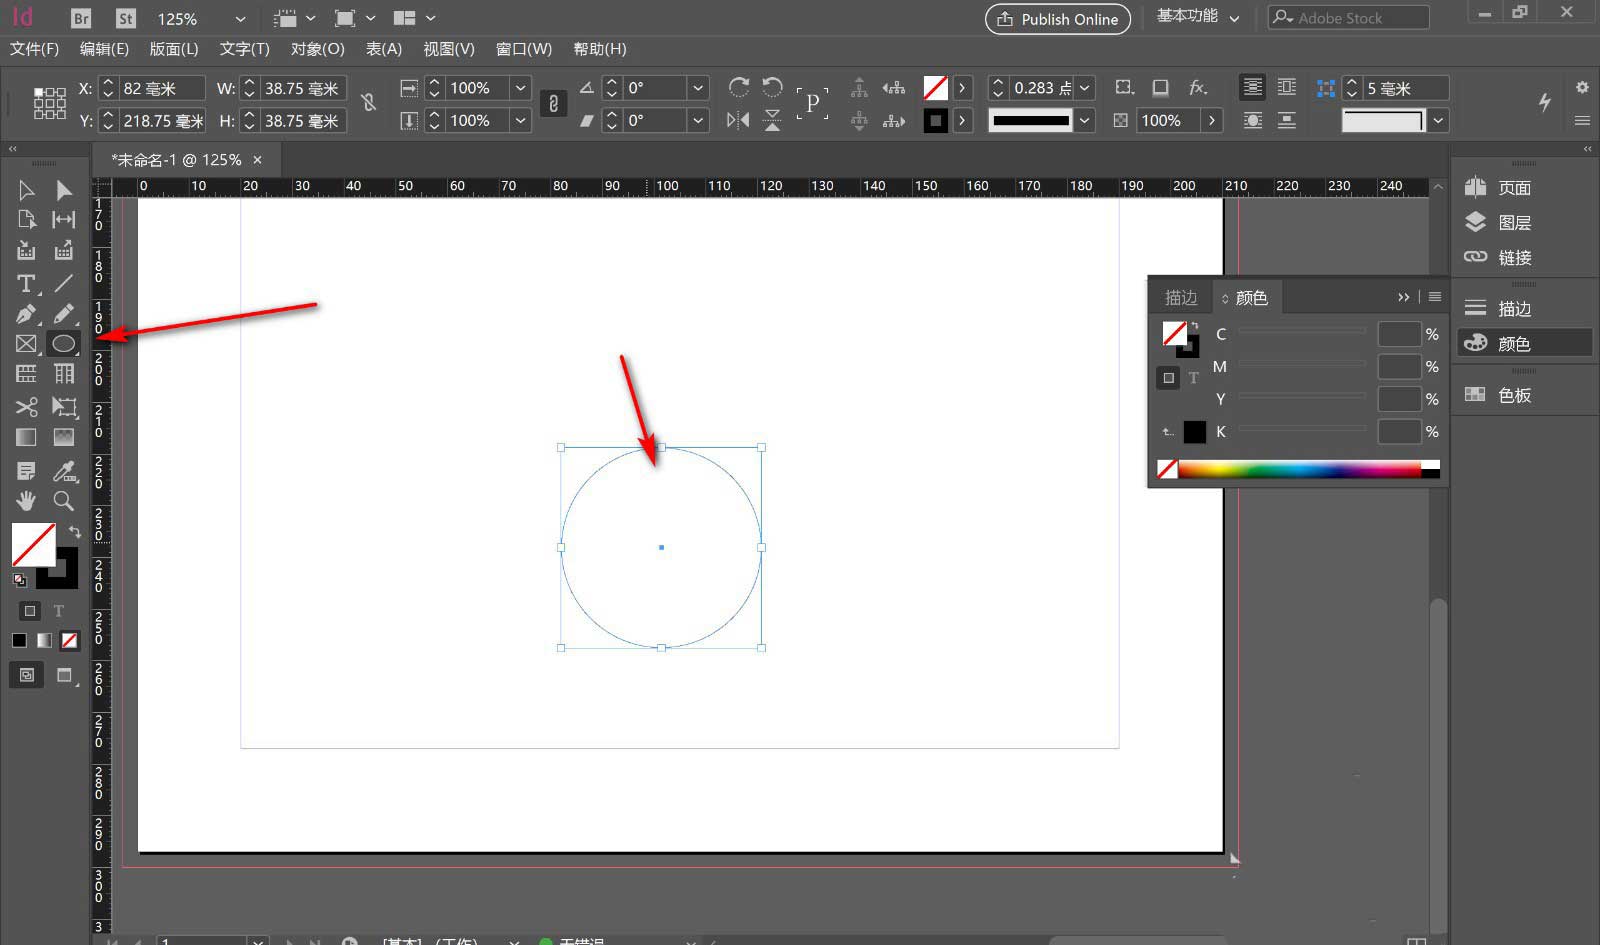Activate the Scissors tool

point(26,407)
